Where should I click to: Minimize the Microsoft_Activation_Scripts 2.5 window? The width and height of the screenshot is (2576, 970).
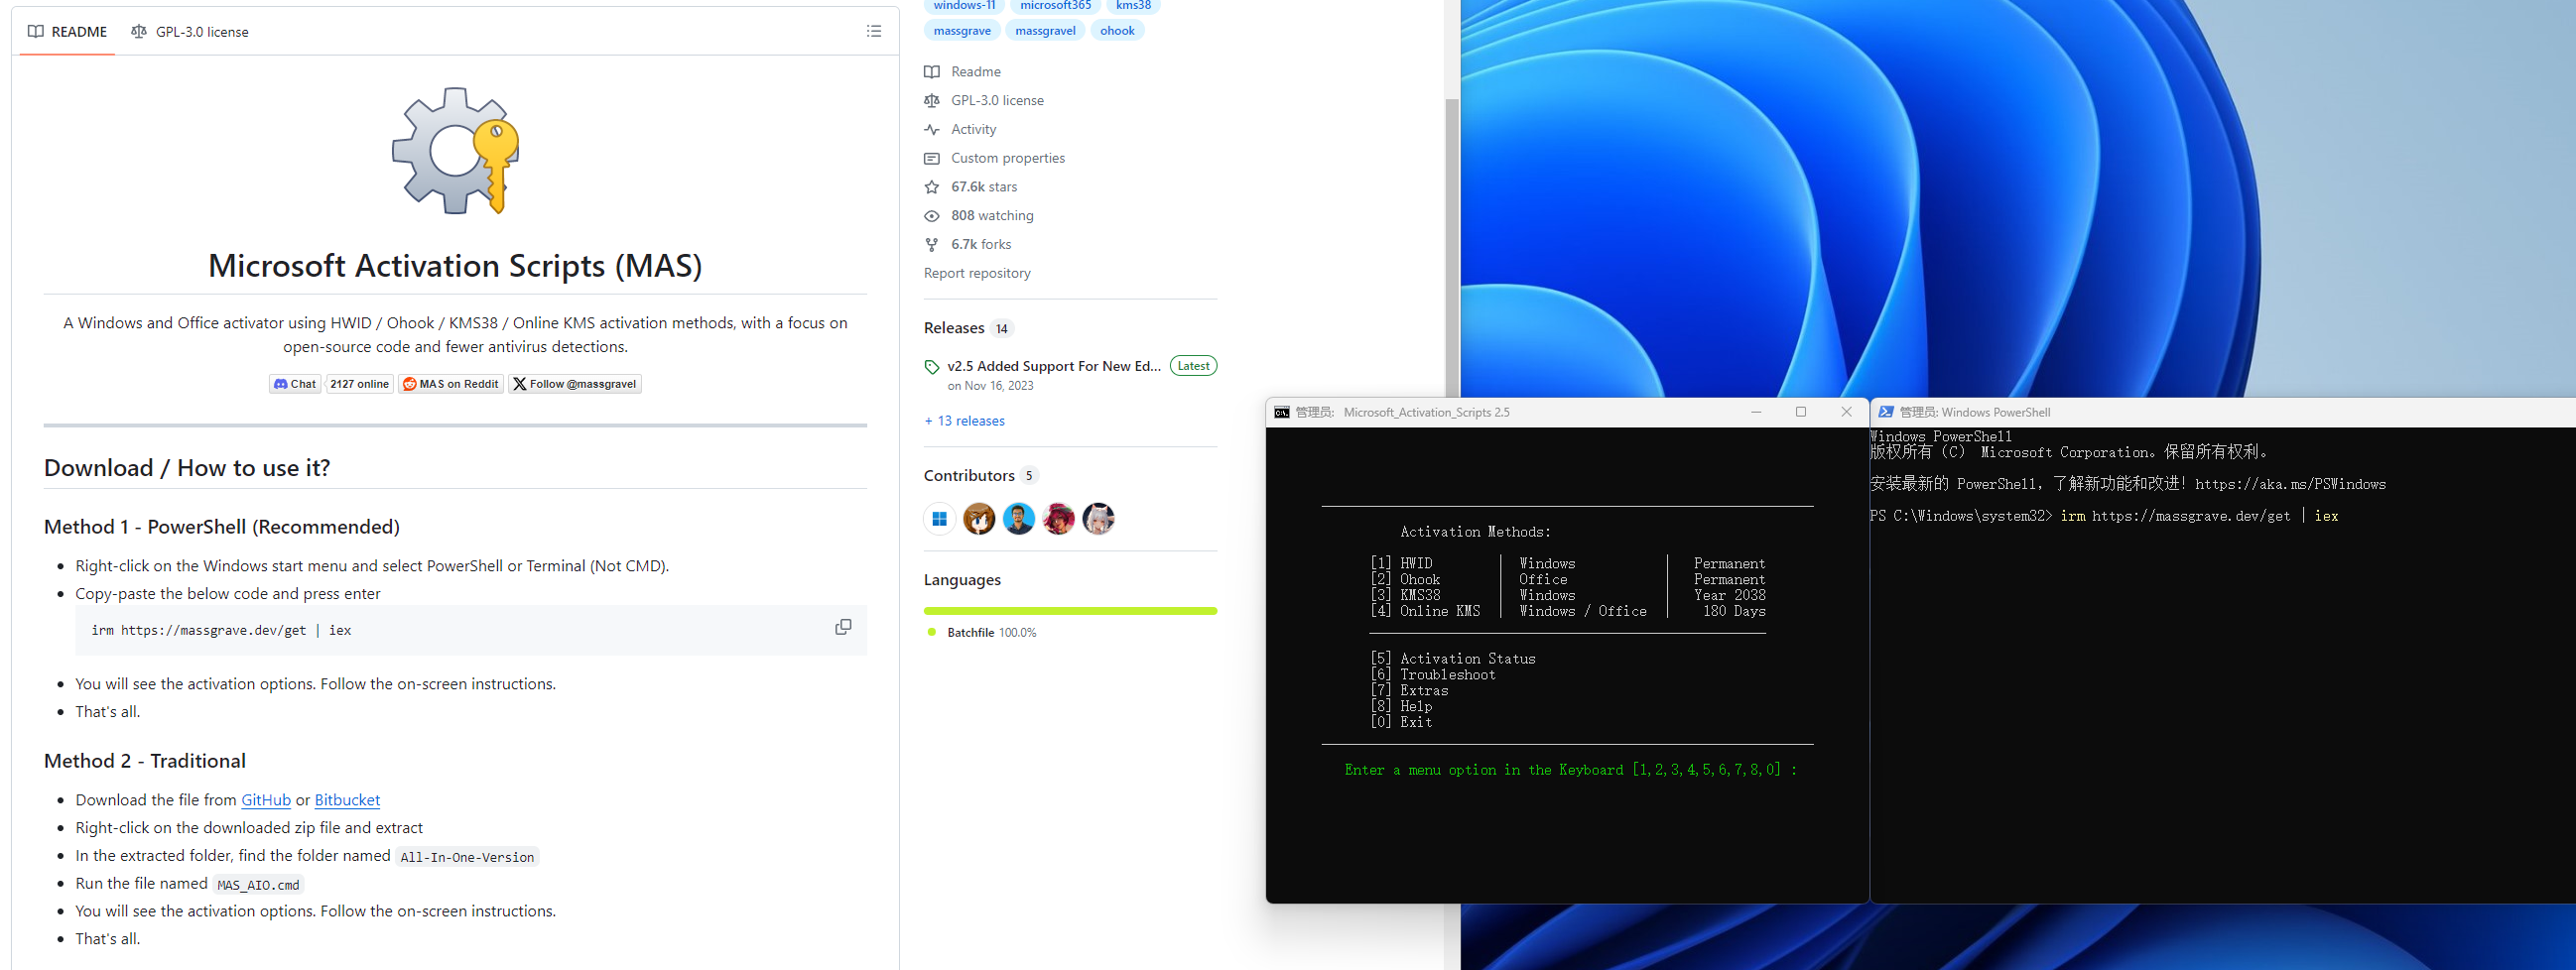coord(1756,412)
